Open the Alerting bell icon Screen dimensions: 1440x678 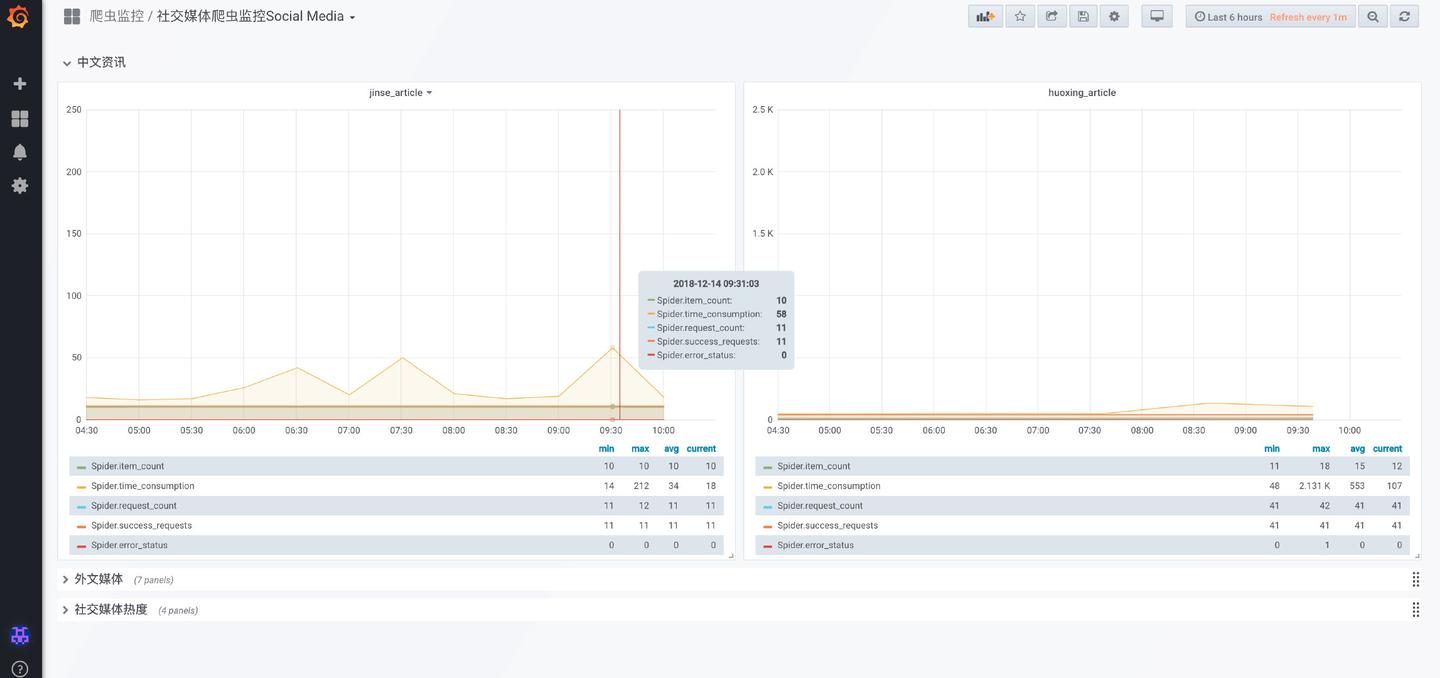pos(19,152)
